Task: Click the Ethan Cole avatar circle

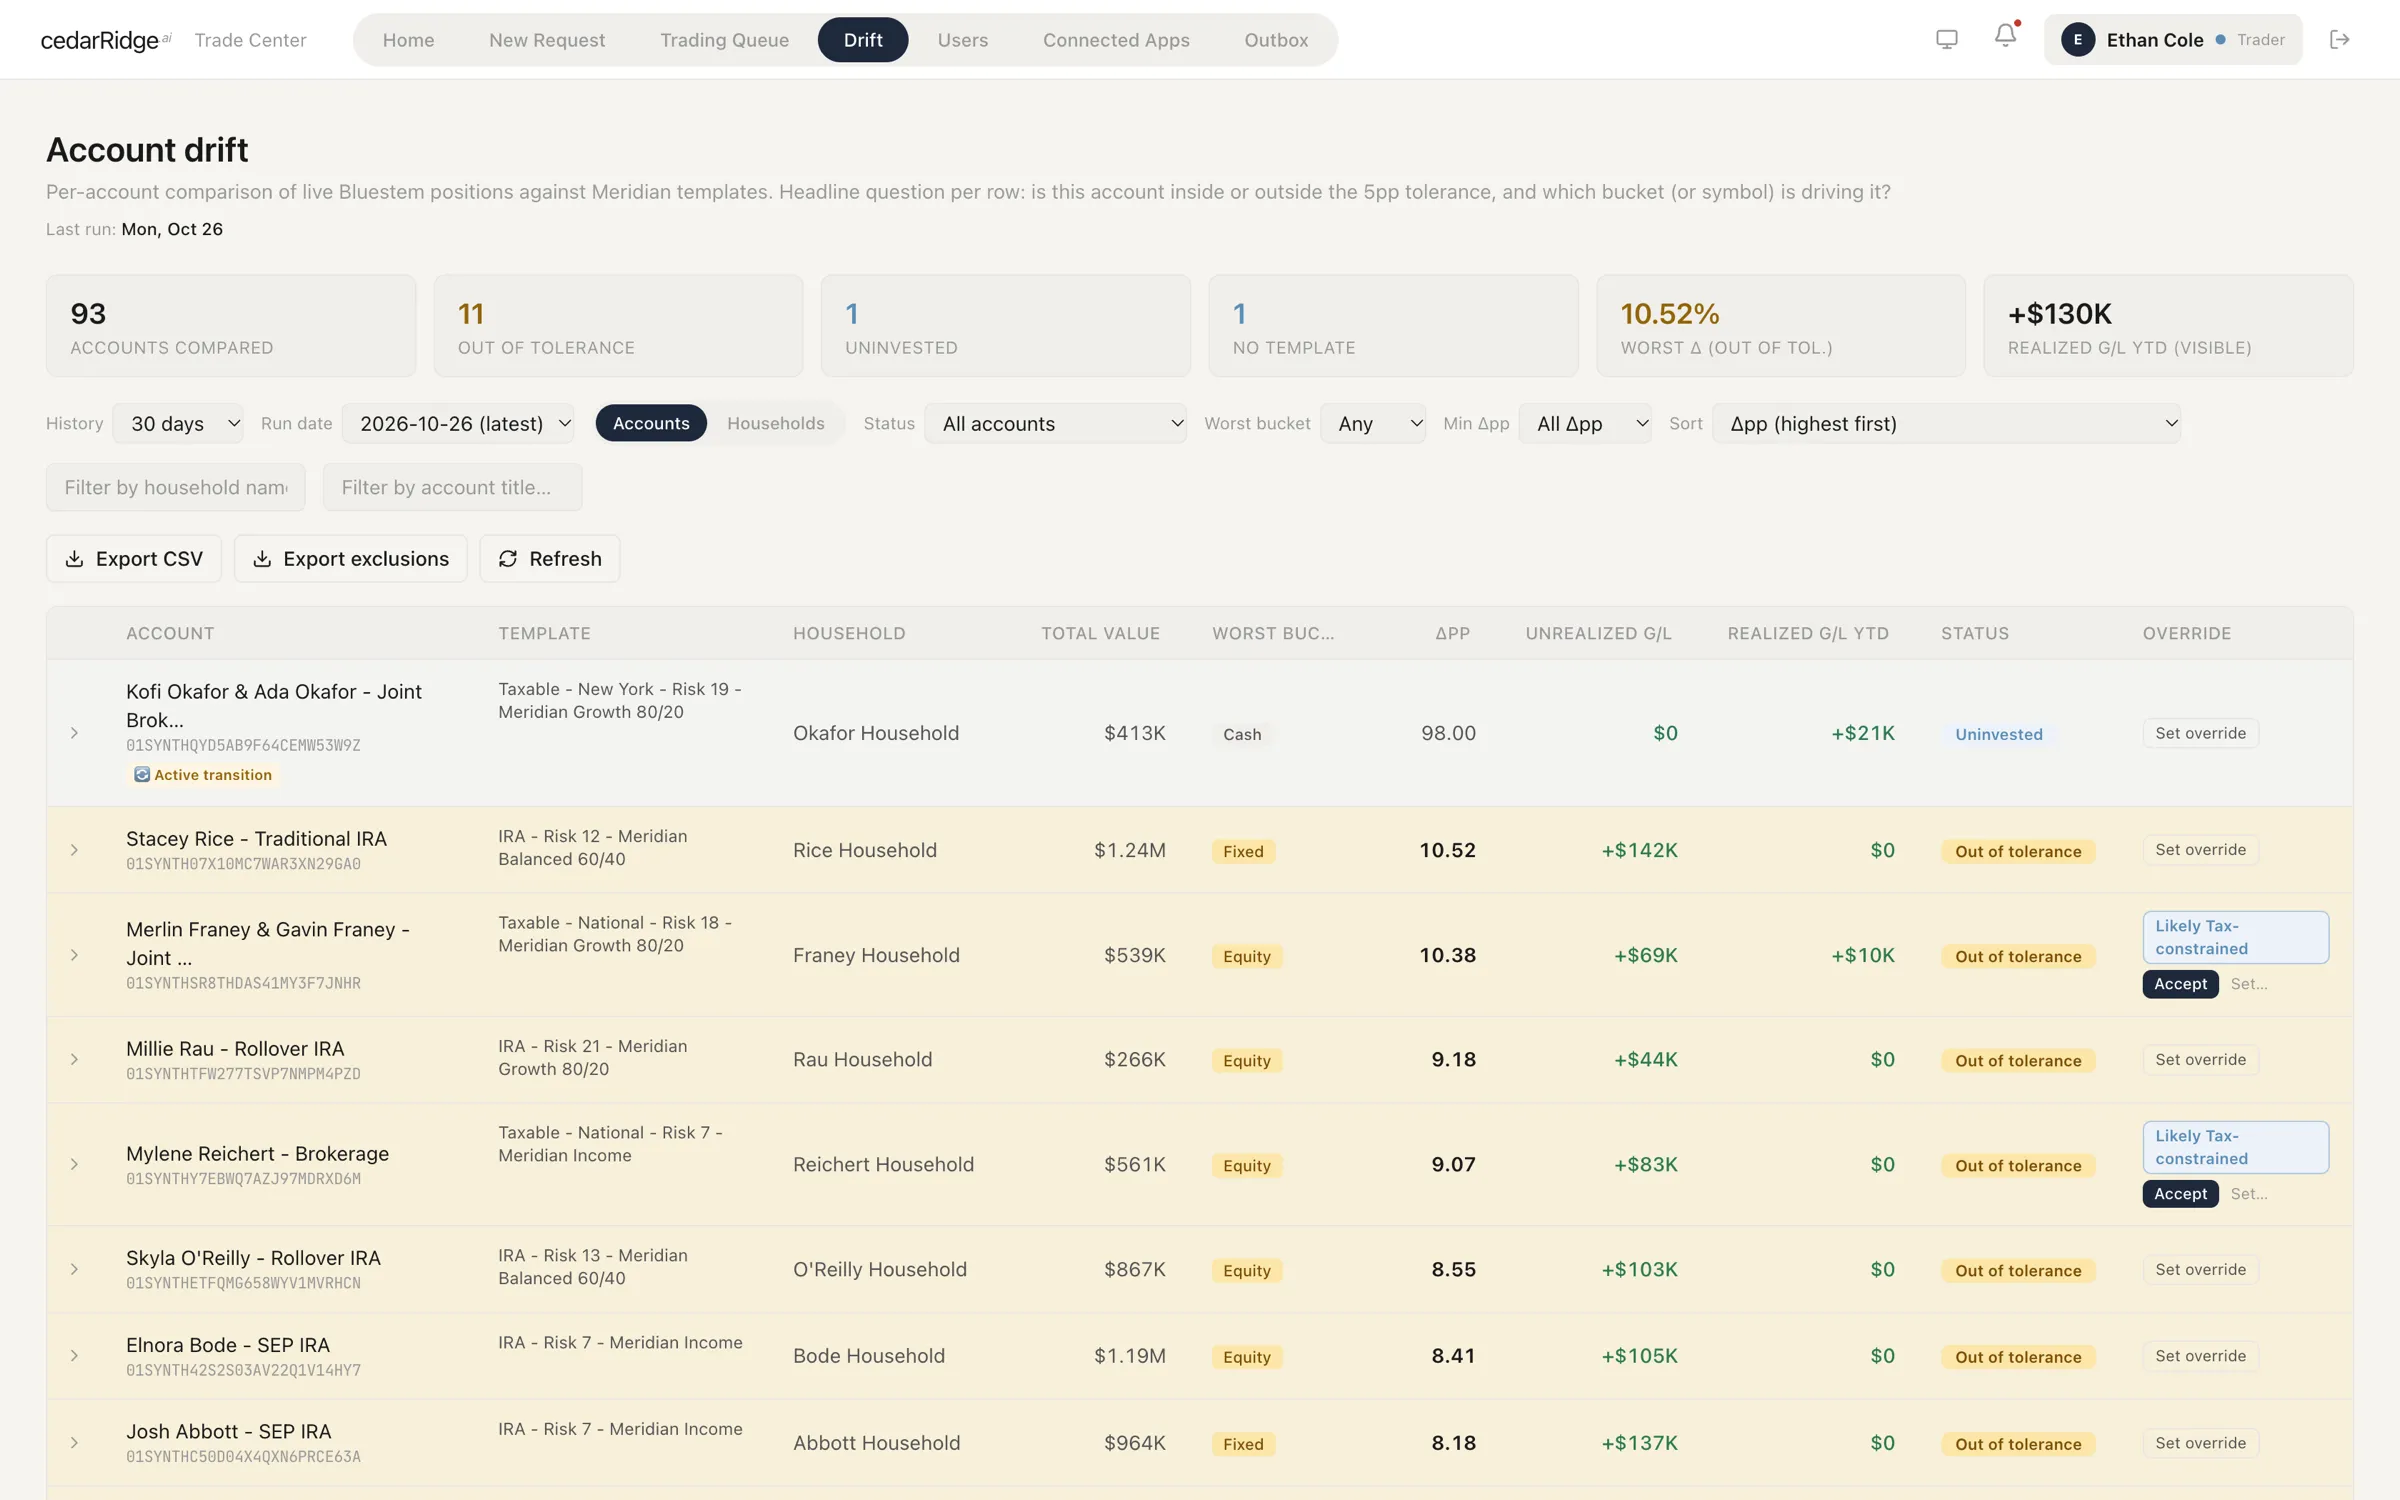Action: coord(2077,40)
